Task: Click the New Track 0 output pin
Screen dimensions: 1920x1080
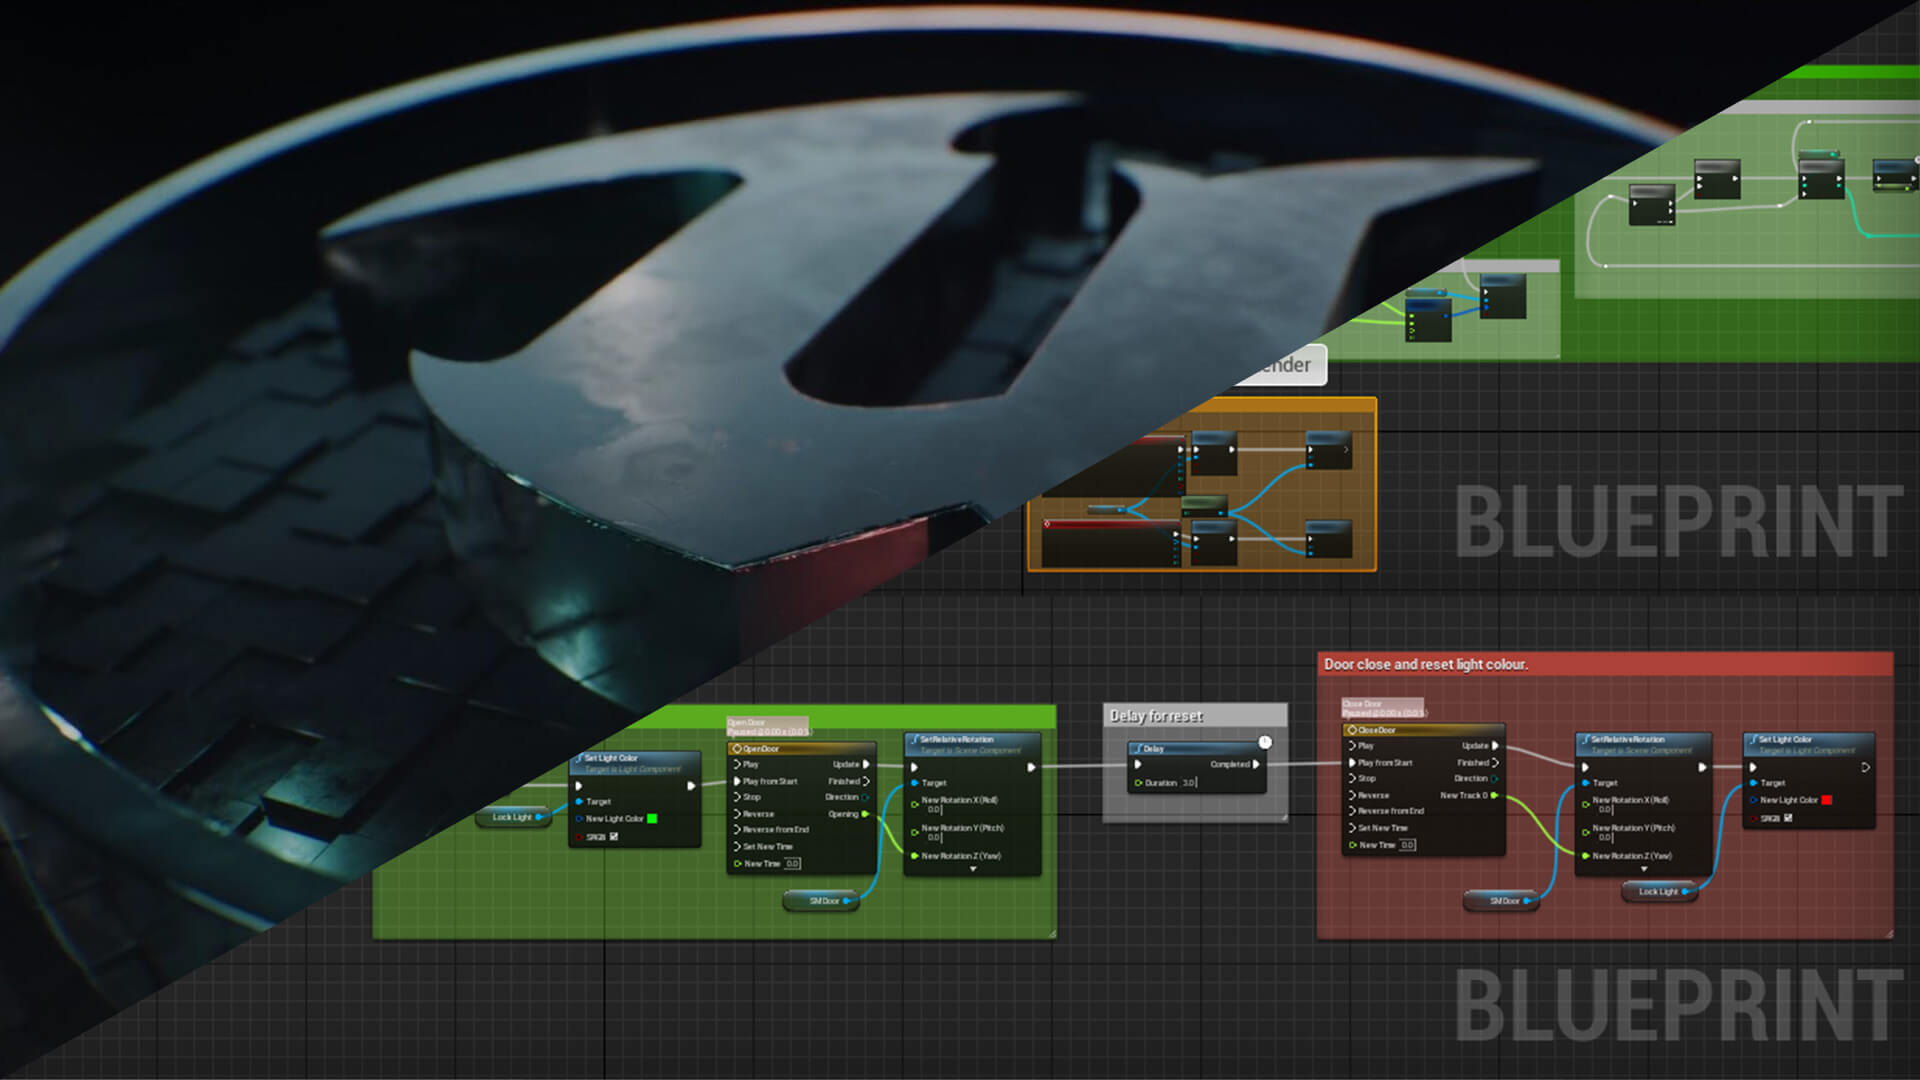Action: (1496, 795)
